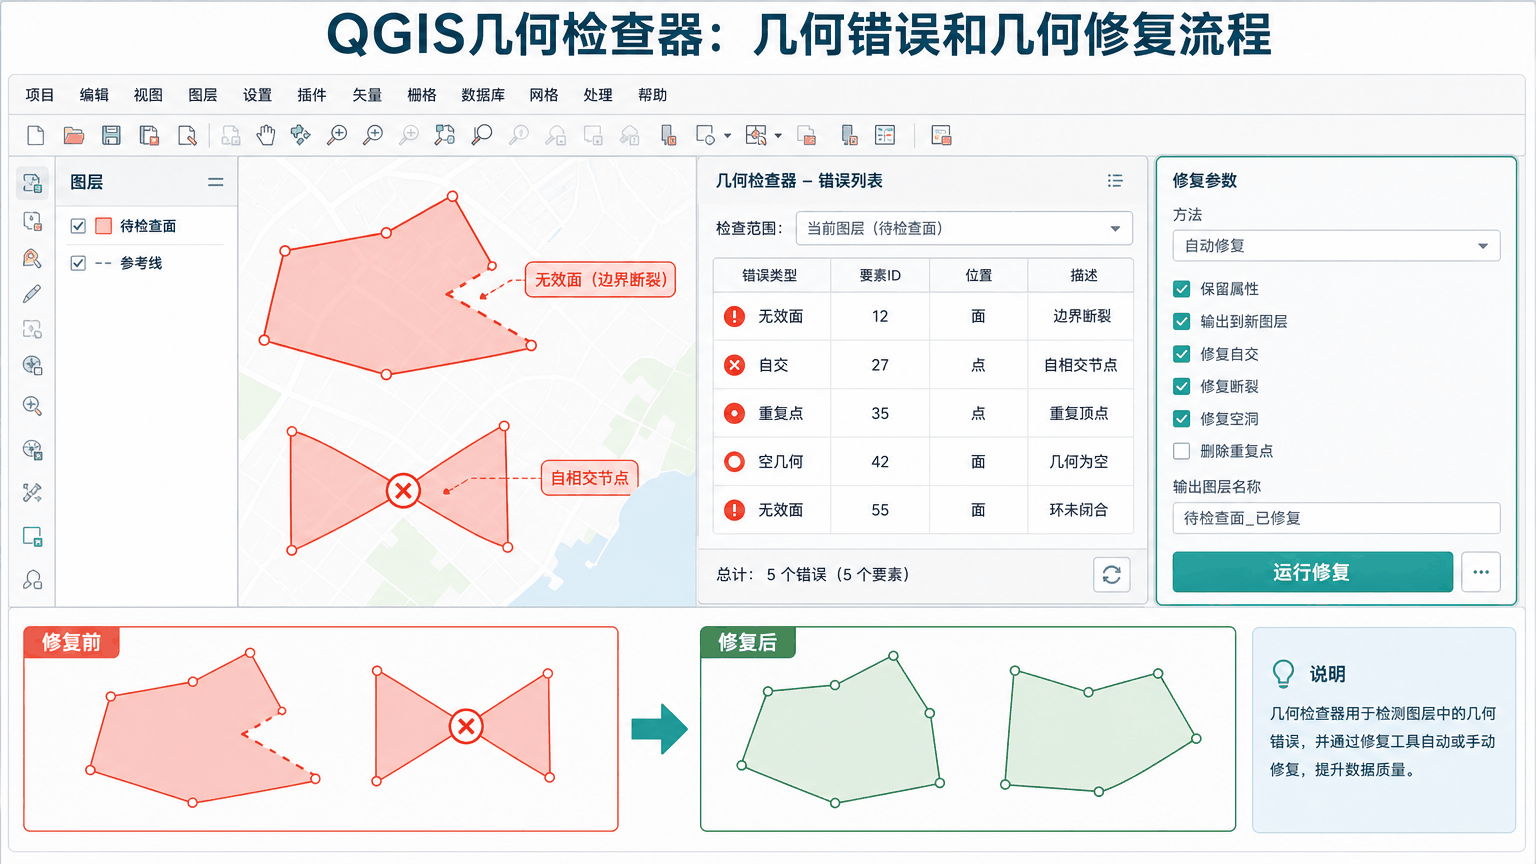Click the topmost highlighted sidebar tool icon
1536x864 pixels.
point(32,182)
